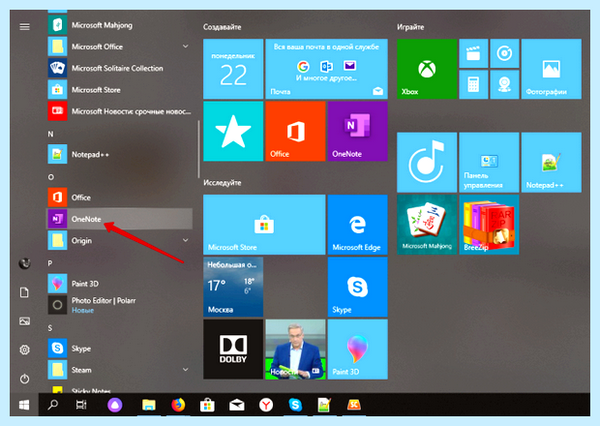
Task: Open Microsoft Store in app list
Action: click(x=119, y=90)
